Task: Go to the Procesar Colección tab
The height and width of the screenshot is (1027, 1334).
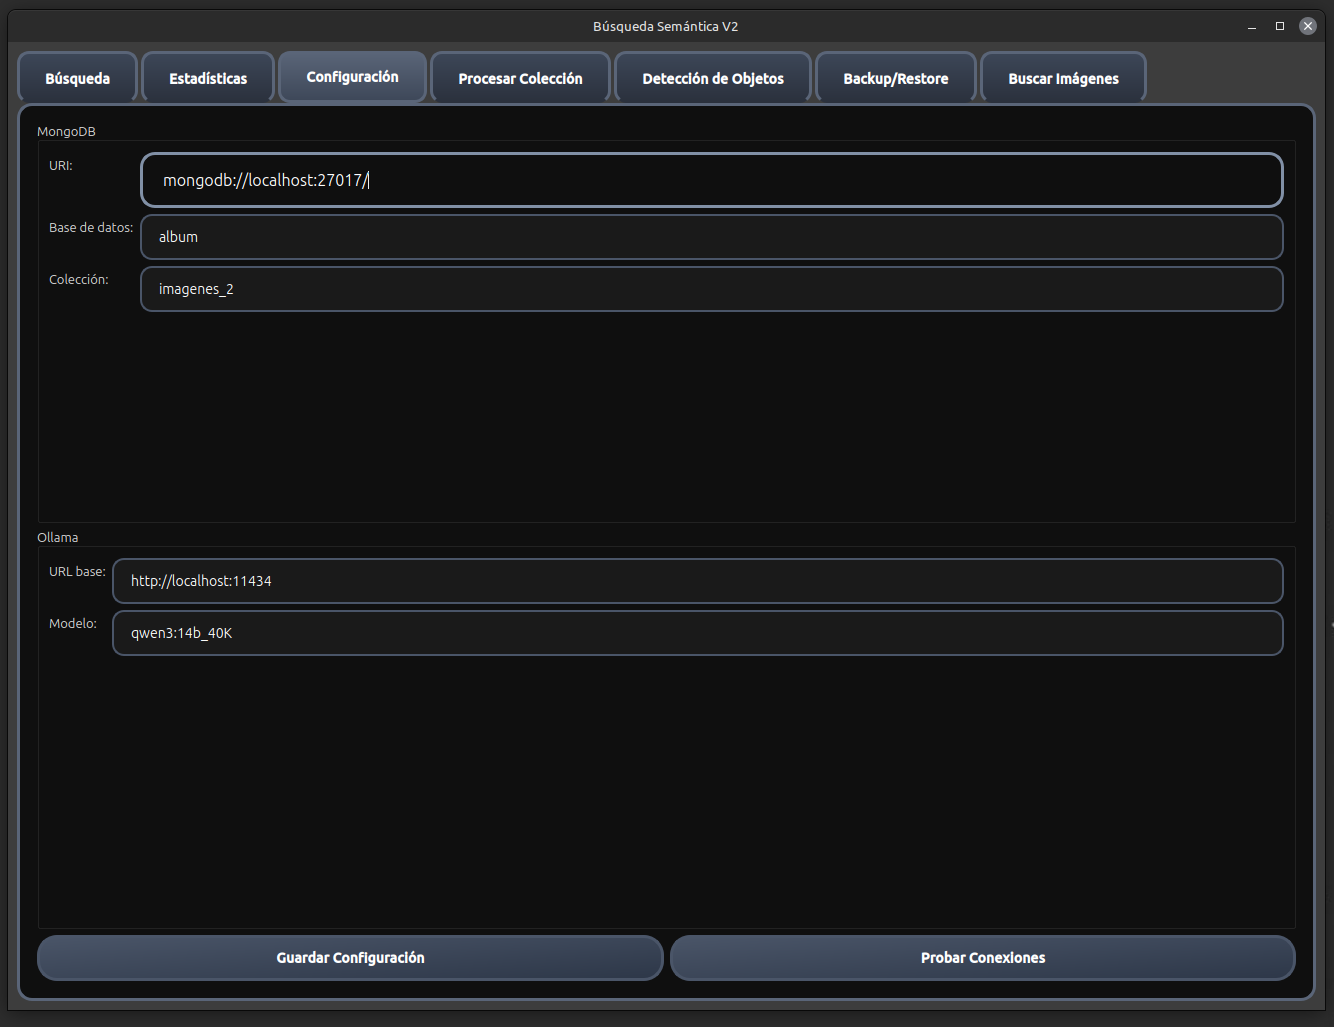Action: [520, 78]
